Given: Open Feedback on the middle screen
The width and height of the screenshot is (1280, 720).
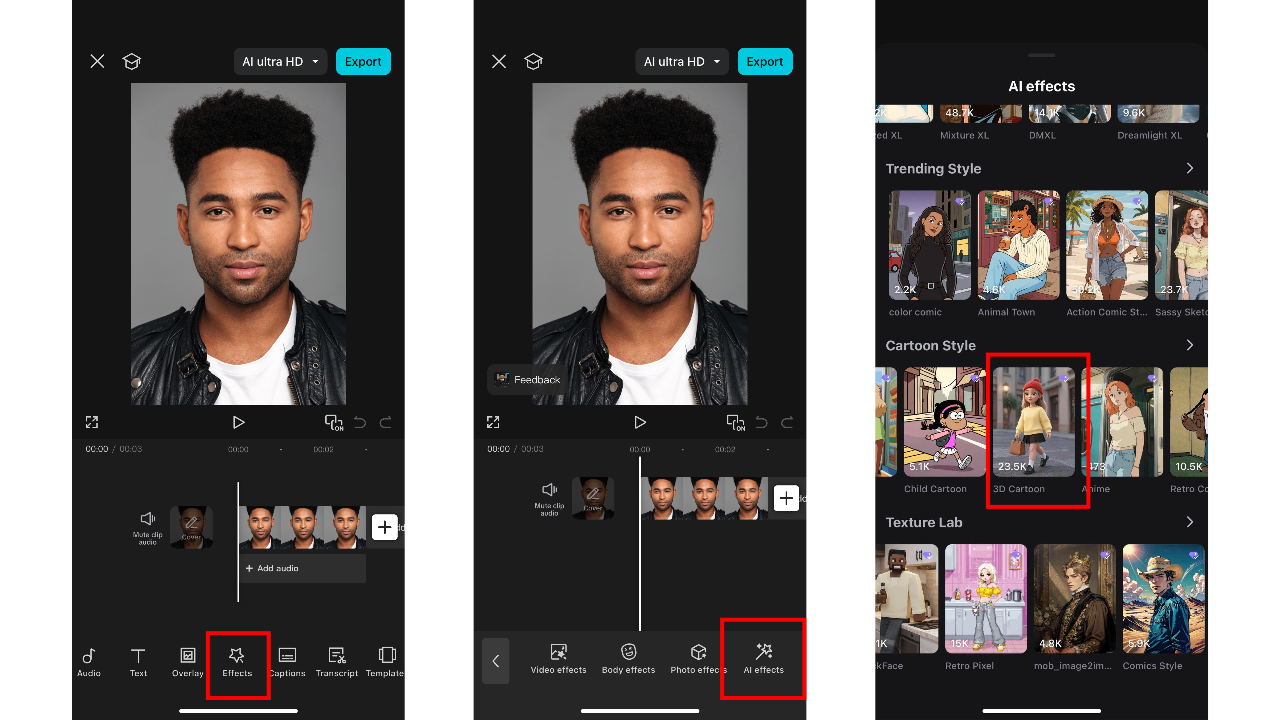Looking at the screenshot, I should click(x=527, y=380).
